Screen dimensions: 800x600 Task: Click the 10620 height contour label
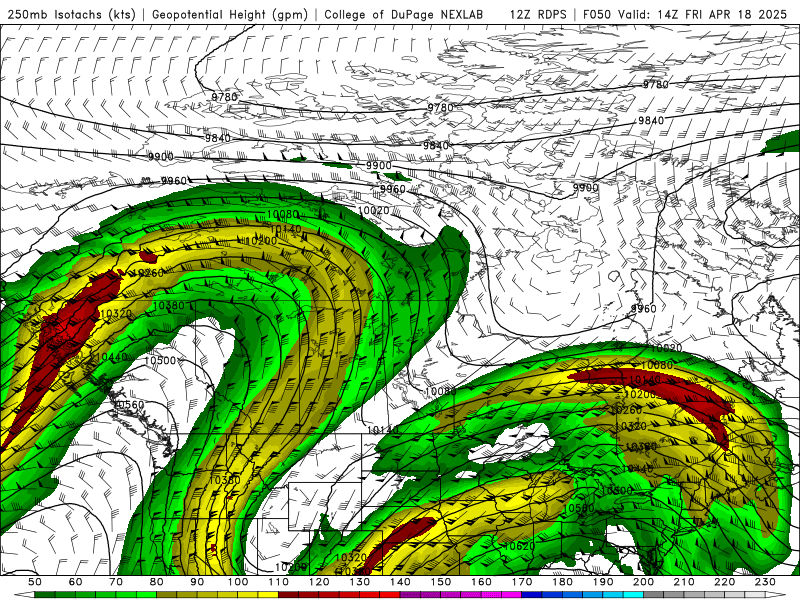pos(518,546)
